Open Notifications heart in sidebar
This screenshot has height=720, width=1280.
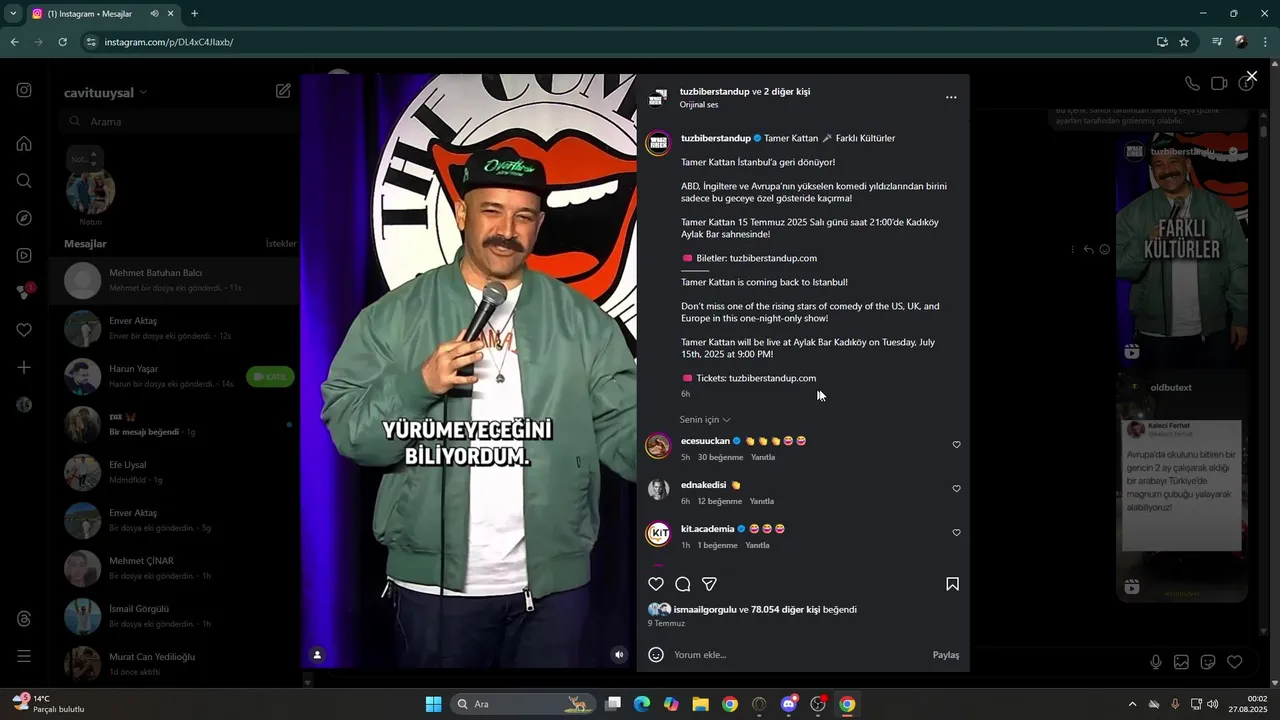(24, 330)
